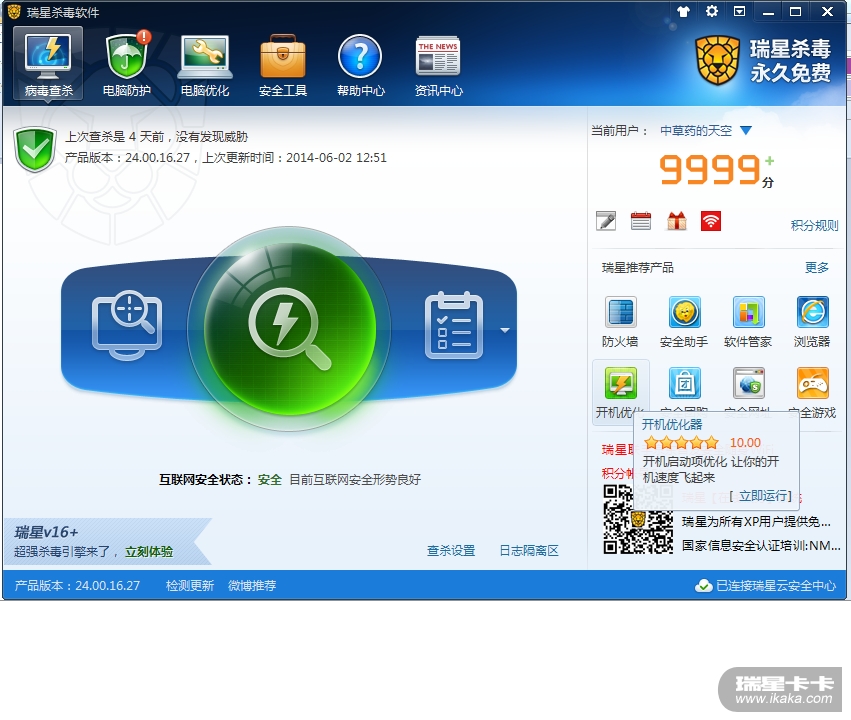Open the secure shopping bag icon
The width and height of the screenshot is (851, 720).
pos(684,383)
